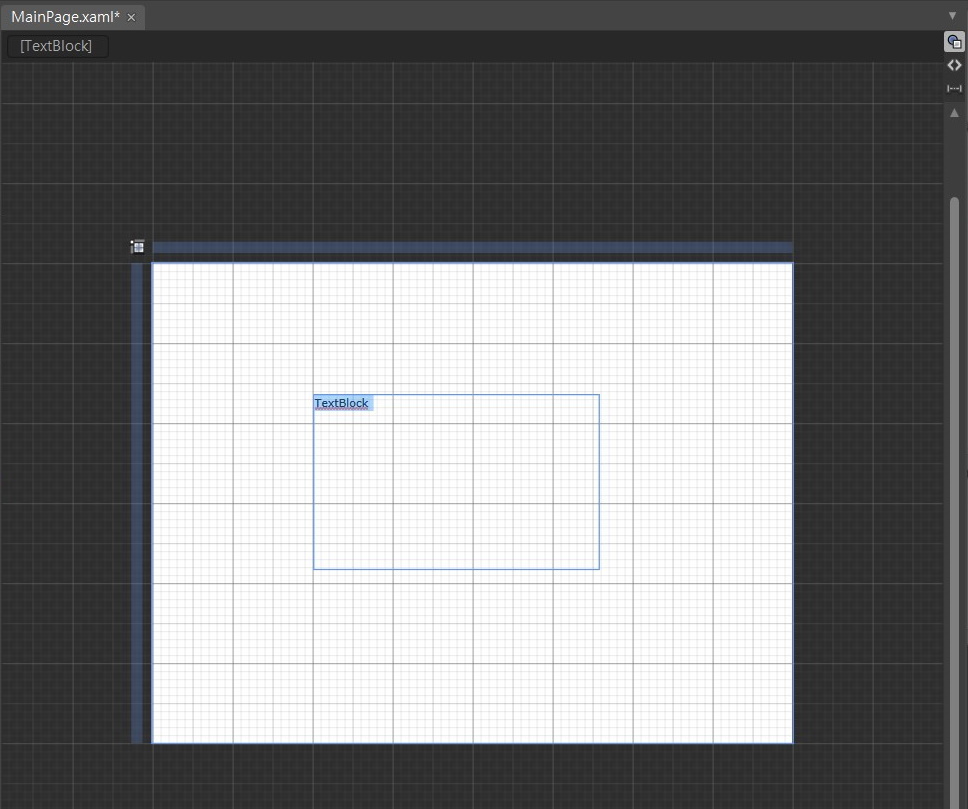Click the top column rail of the grid
This screenshot has height=809, width=968.
(473, 248)
